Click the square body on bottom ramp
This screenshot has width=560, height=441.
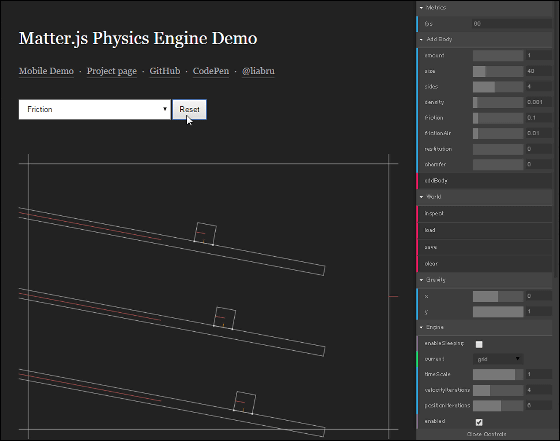(x=245, y=403)
